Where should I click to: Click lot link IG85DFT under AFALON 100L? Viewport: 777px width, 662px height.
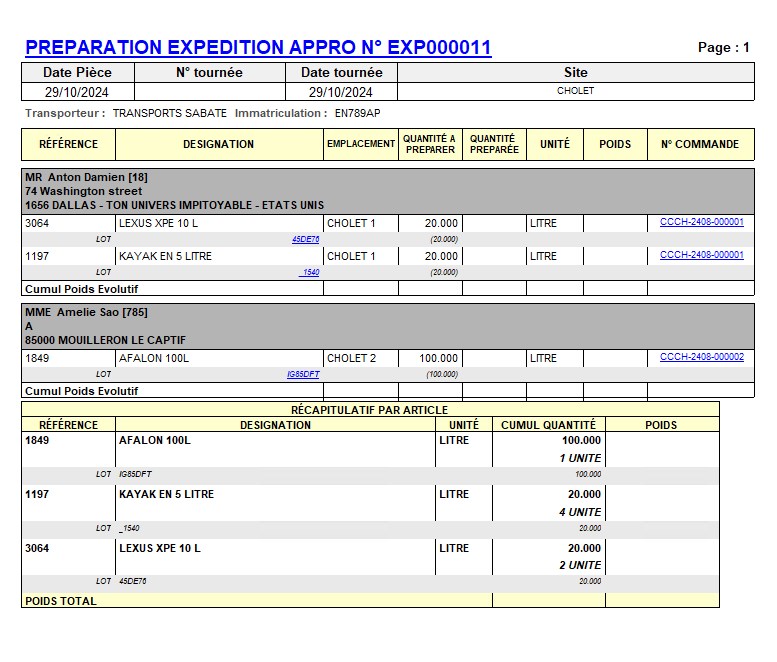[x=303, y=374]
